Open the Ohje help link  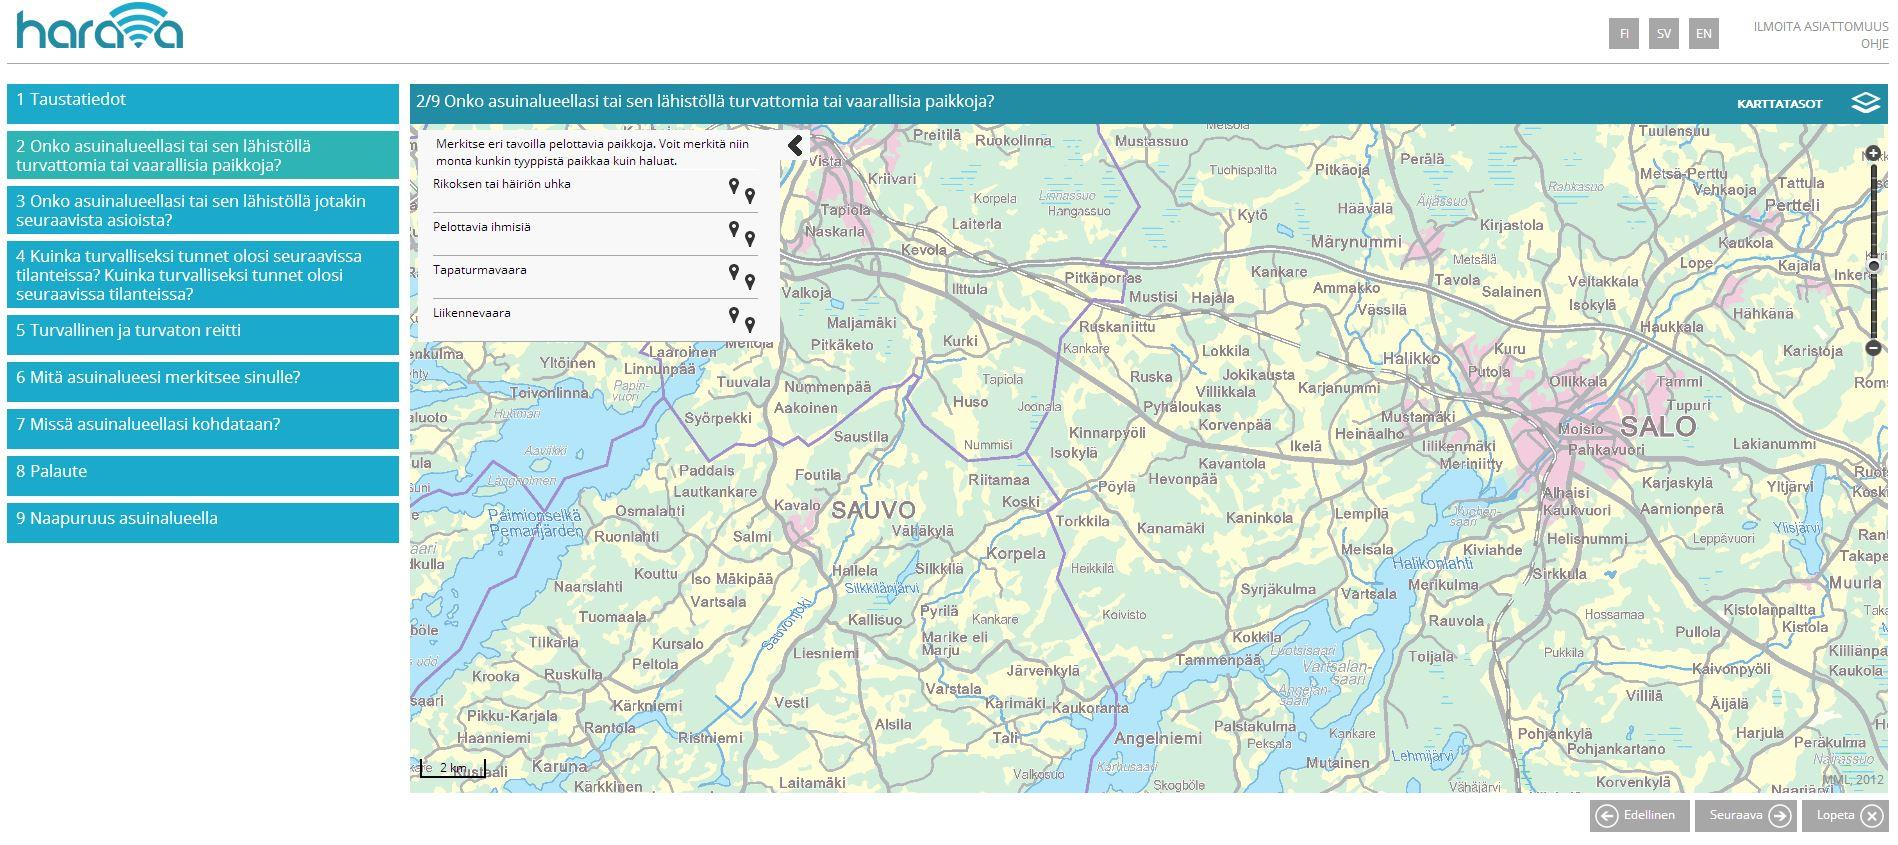1874,44
